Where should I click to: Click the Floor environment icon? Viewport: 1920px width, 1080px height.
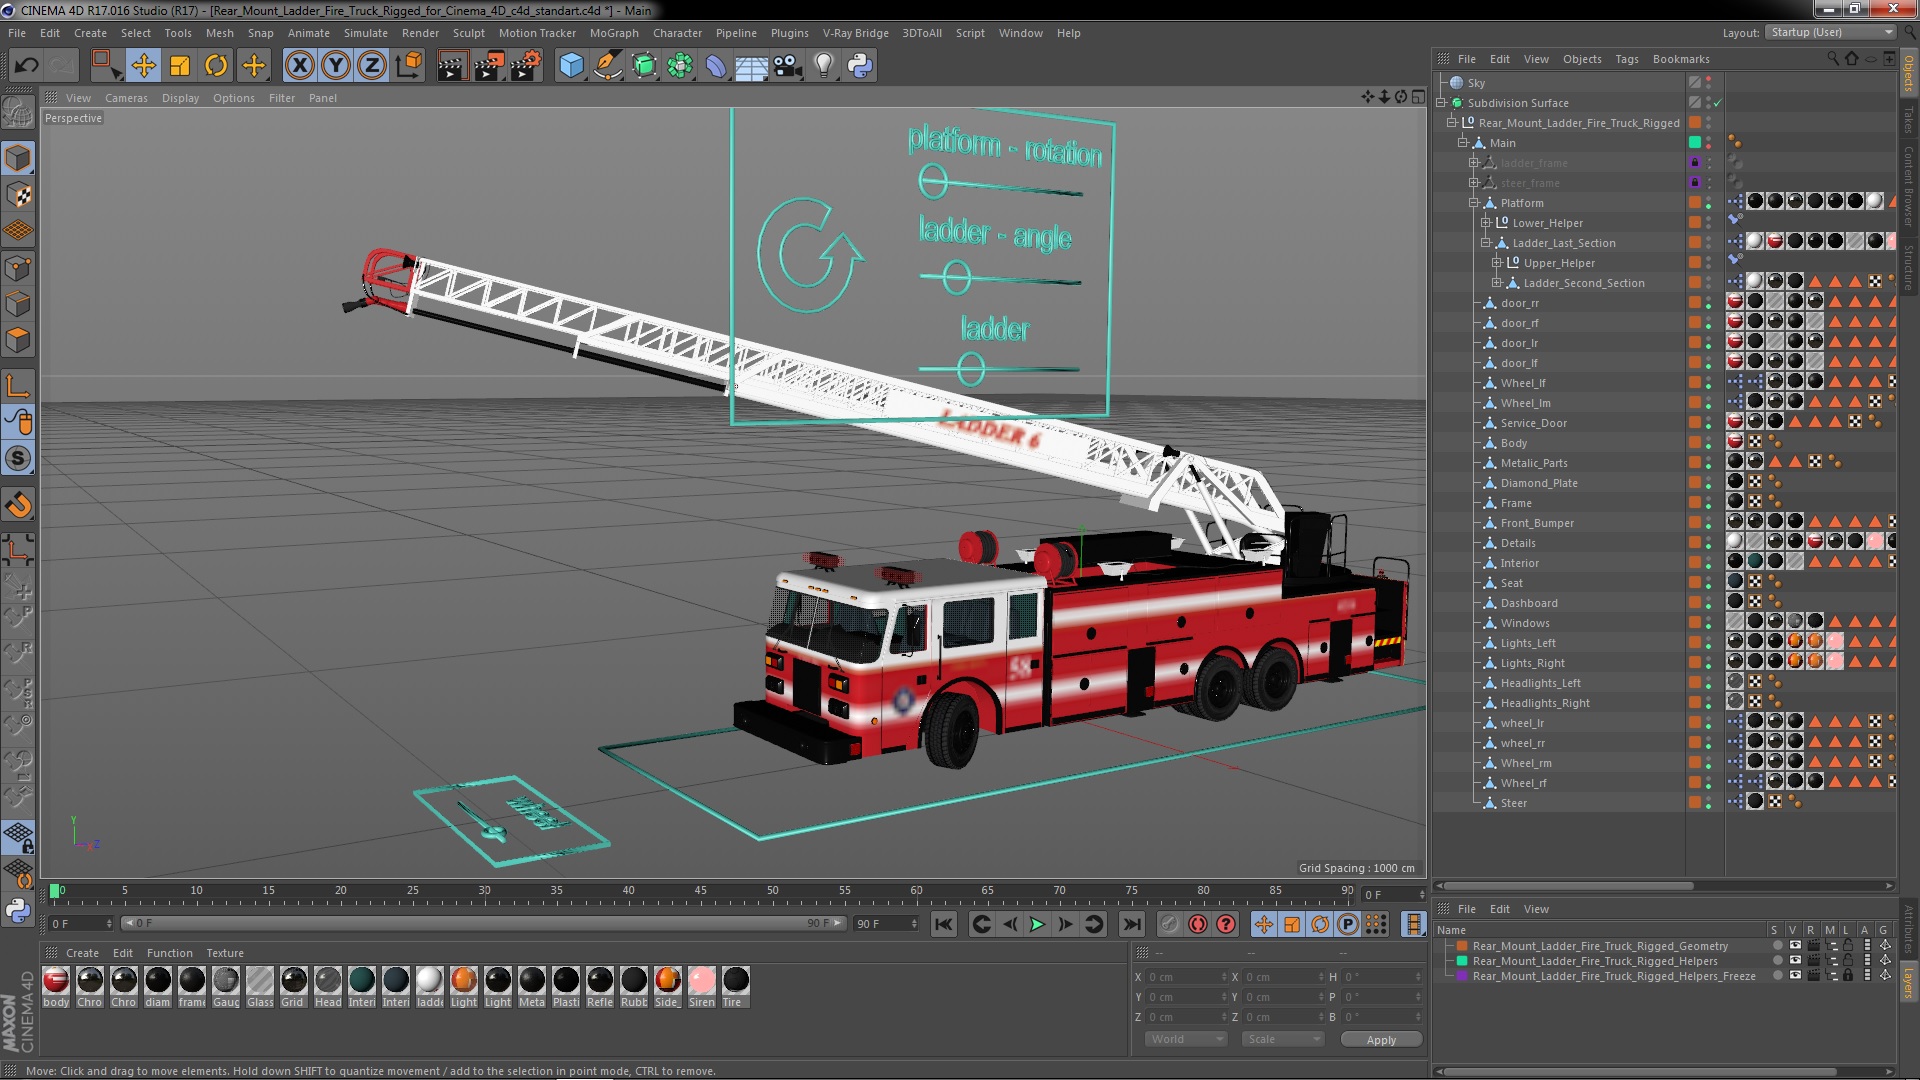coord(751,66)
